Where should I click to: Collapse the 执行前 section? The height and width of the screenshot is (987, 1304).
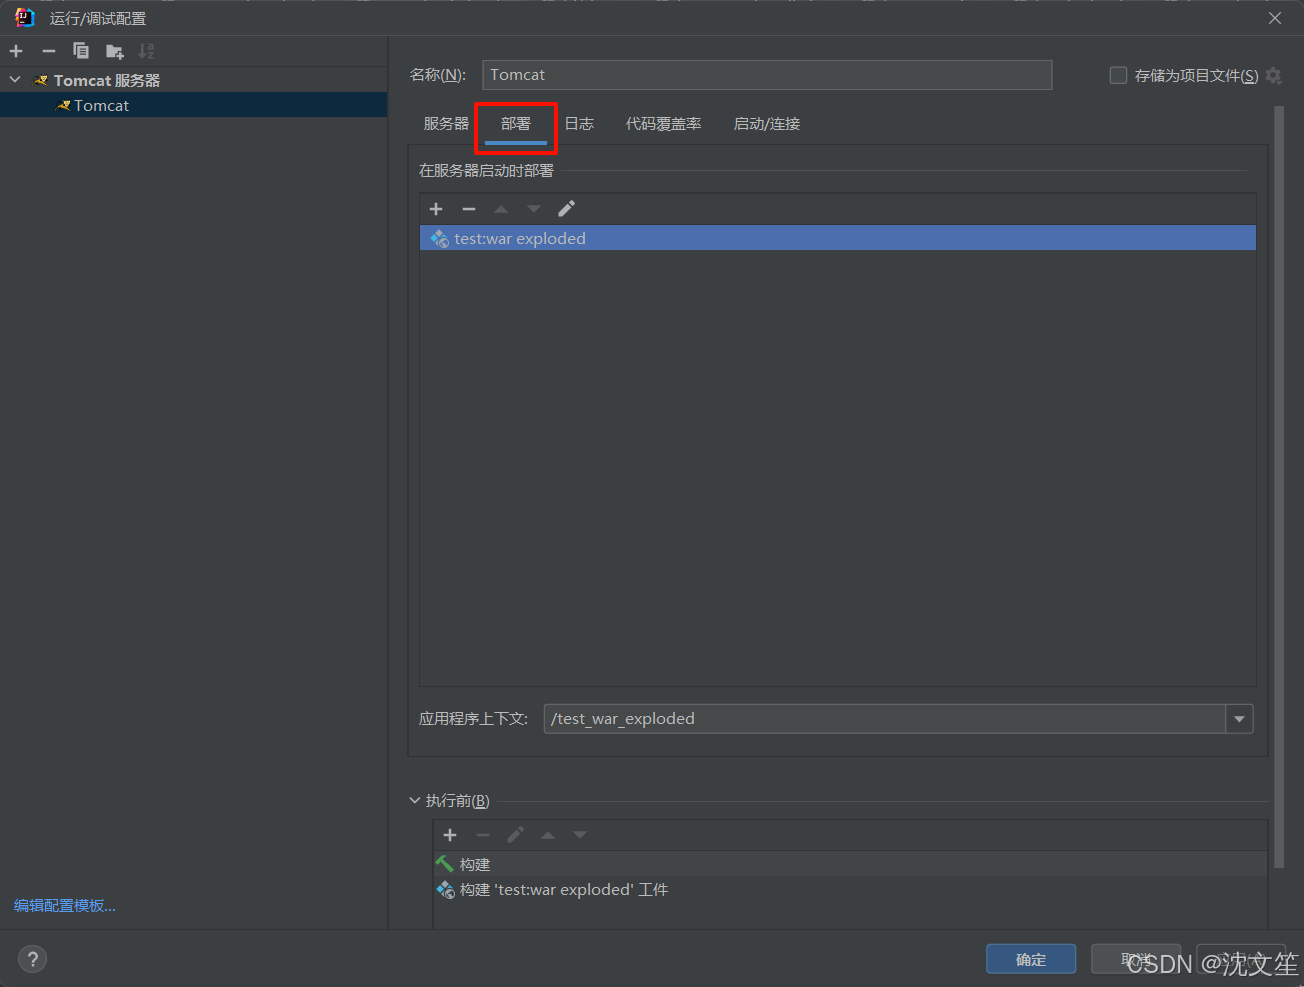415,801
